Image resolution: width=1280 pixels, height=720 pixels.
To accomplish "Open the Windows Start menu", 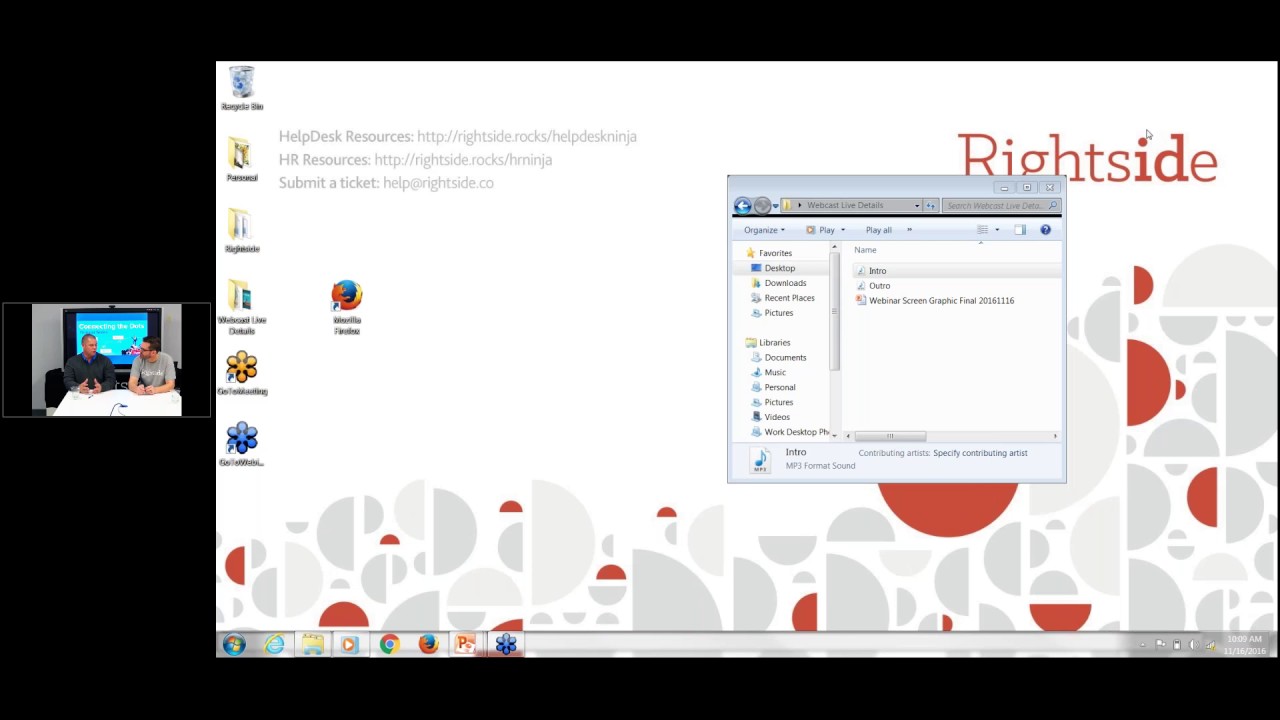I will [x=234, y=645].
